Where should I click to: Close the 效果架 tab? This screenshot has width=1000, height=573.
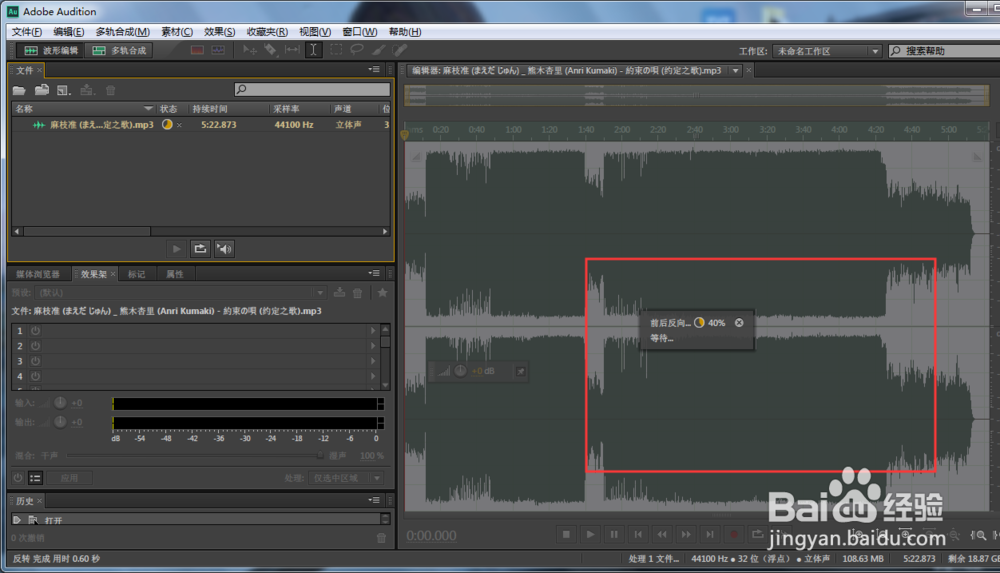point(114,274)
